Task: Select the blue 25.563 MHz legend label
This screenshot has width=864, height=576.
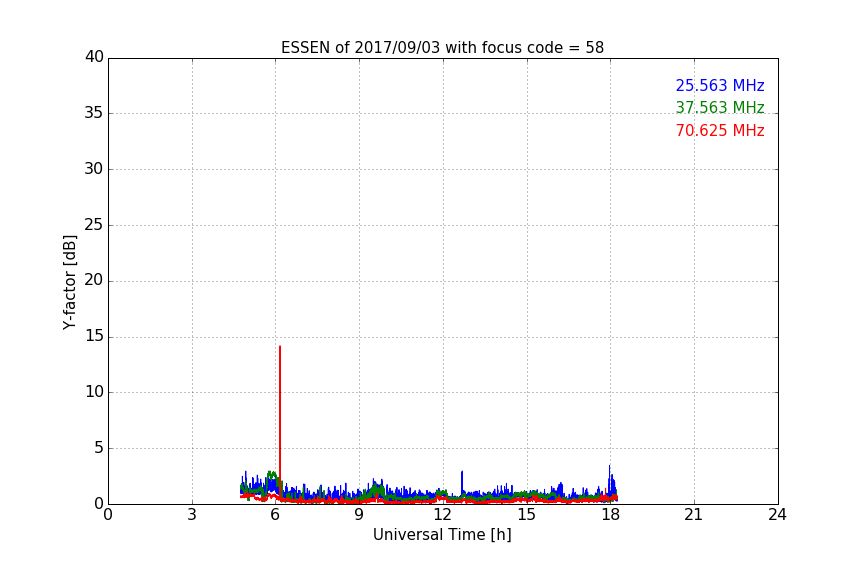Action: coord(720,85)
